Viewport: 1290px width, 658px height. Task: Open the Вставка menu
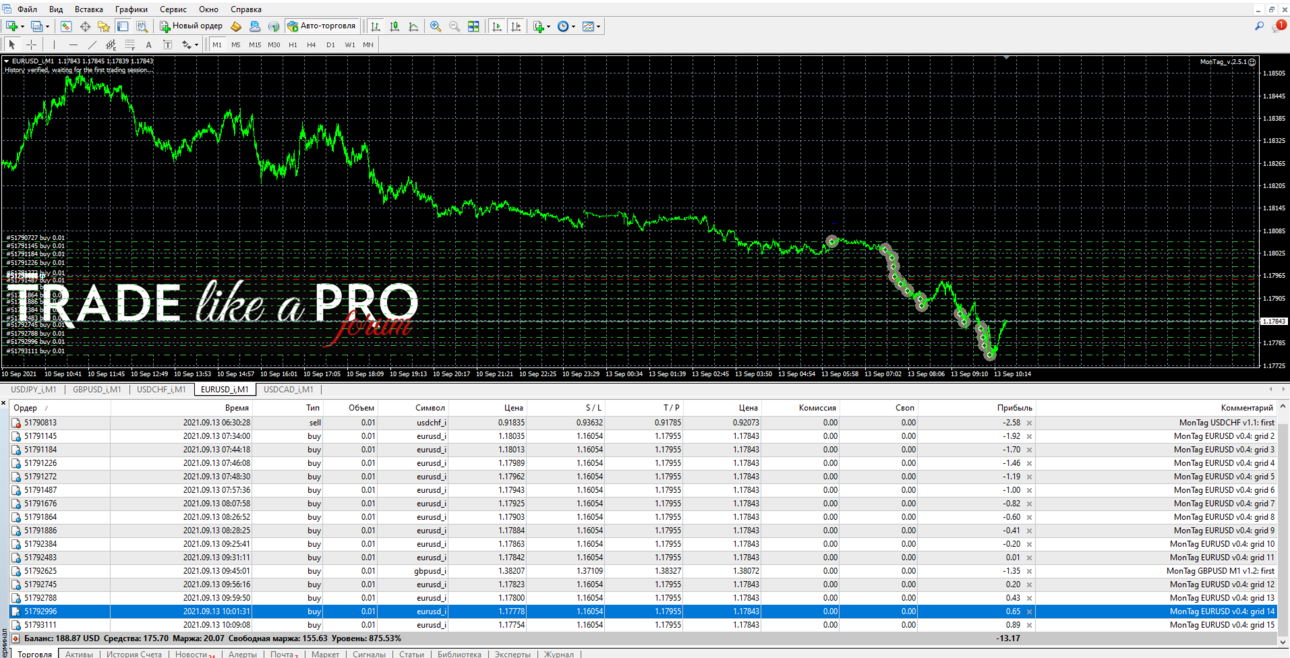[89, 9]
